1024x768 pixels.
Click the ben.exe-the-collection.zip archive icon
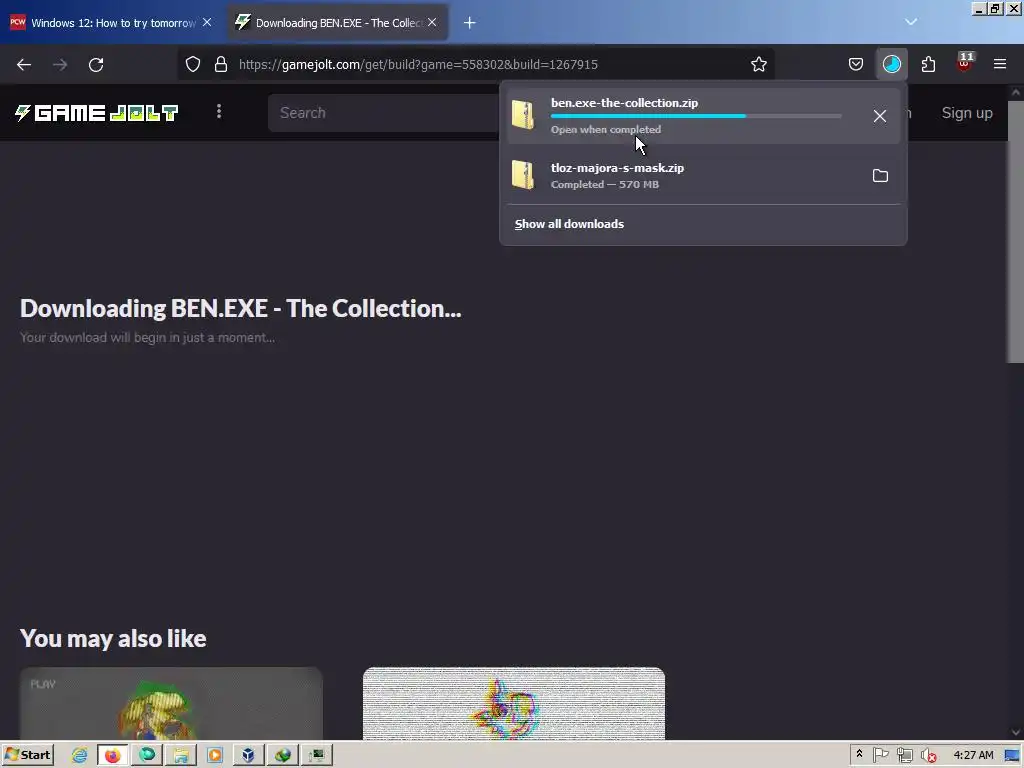tap(523, 116)
